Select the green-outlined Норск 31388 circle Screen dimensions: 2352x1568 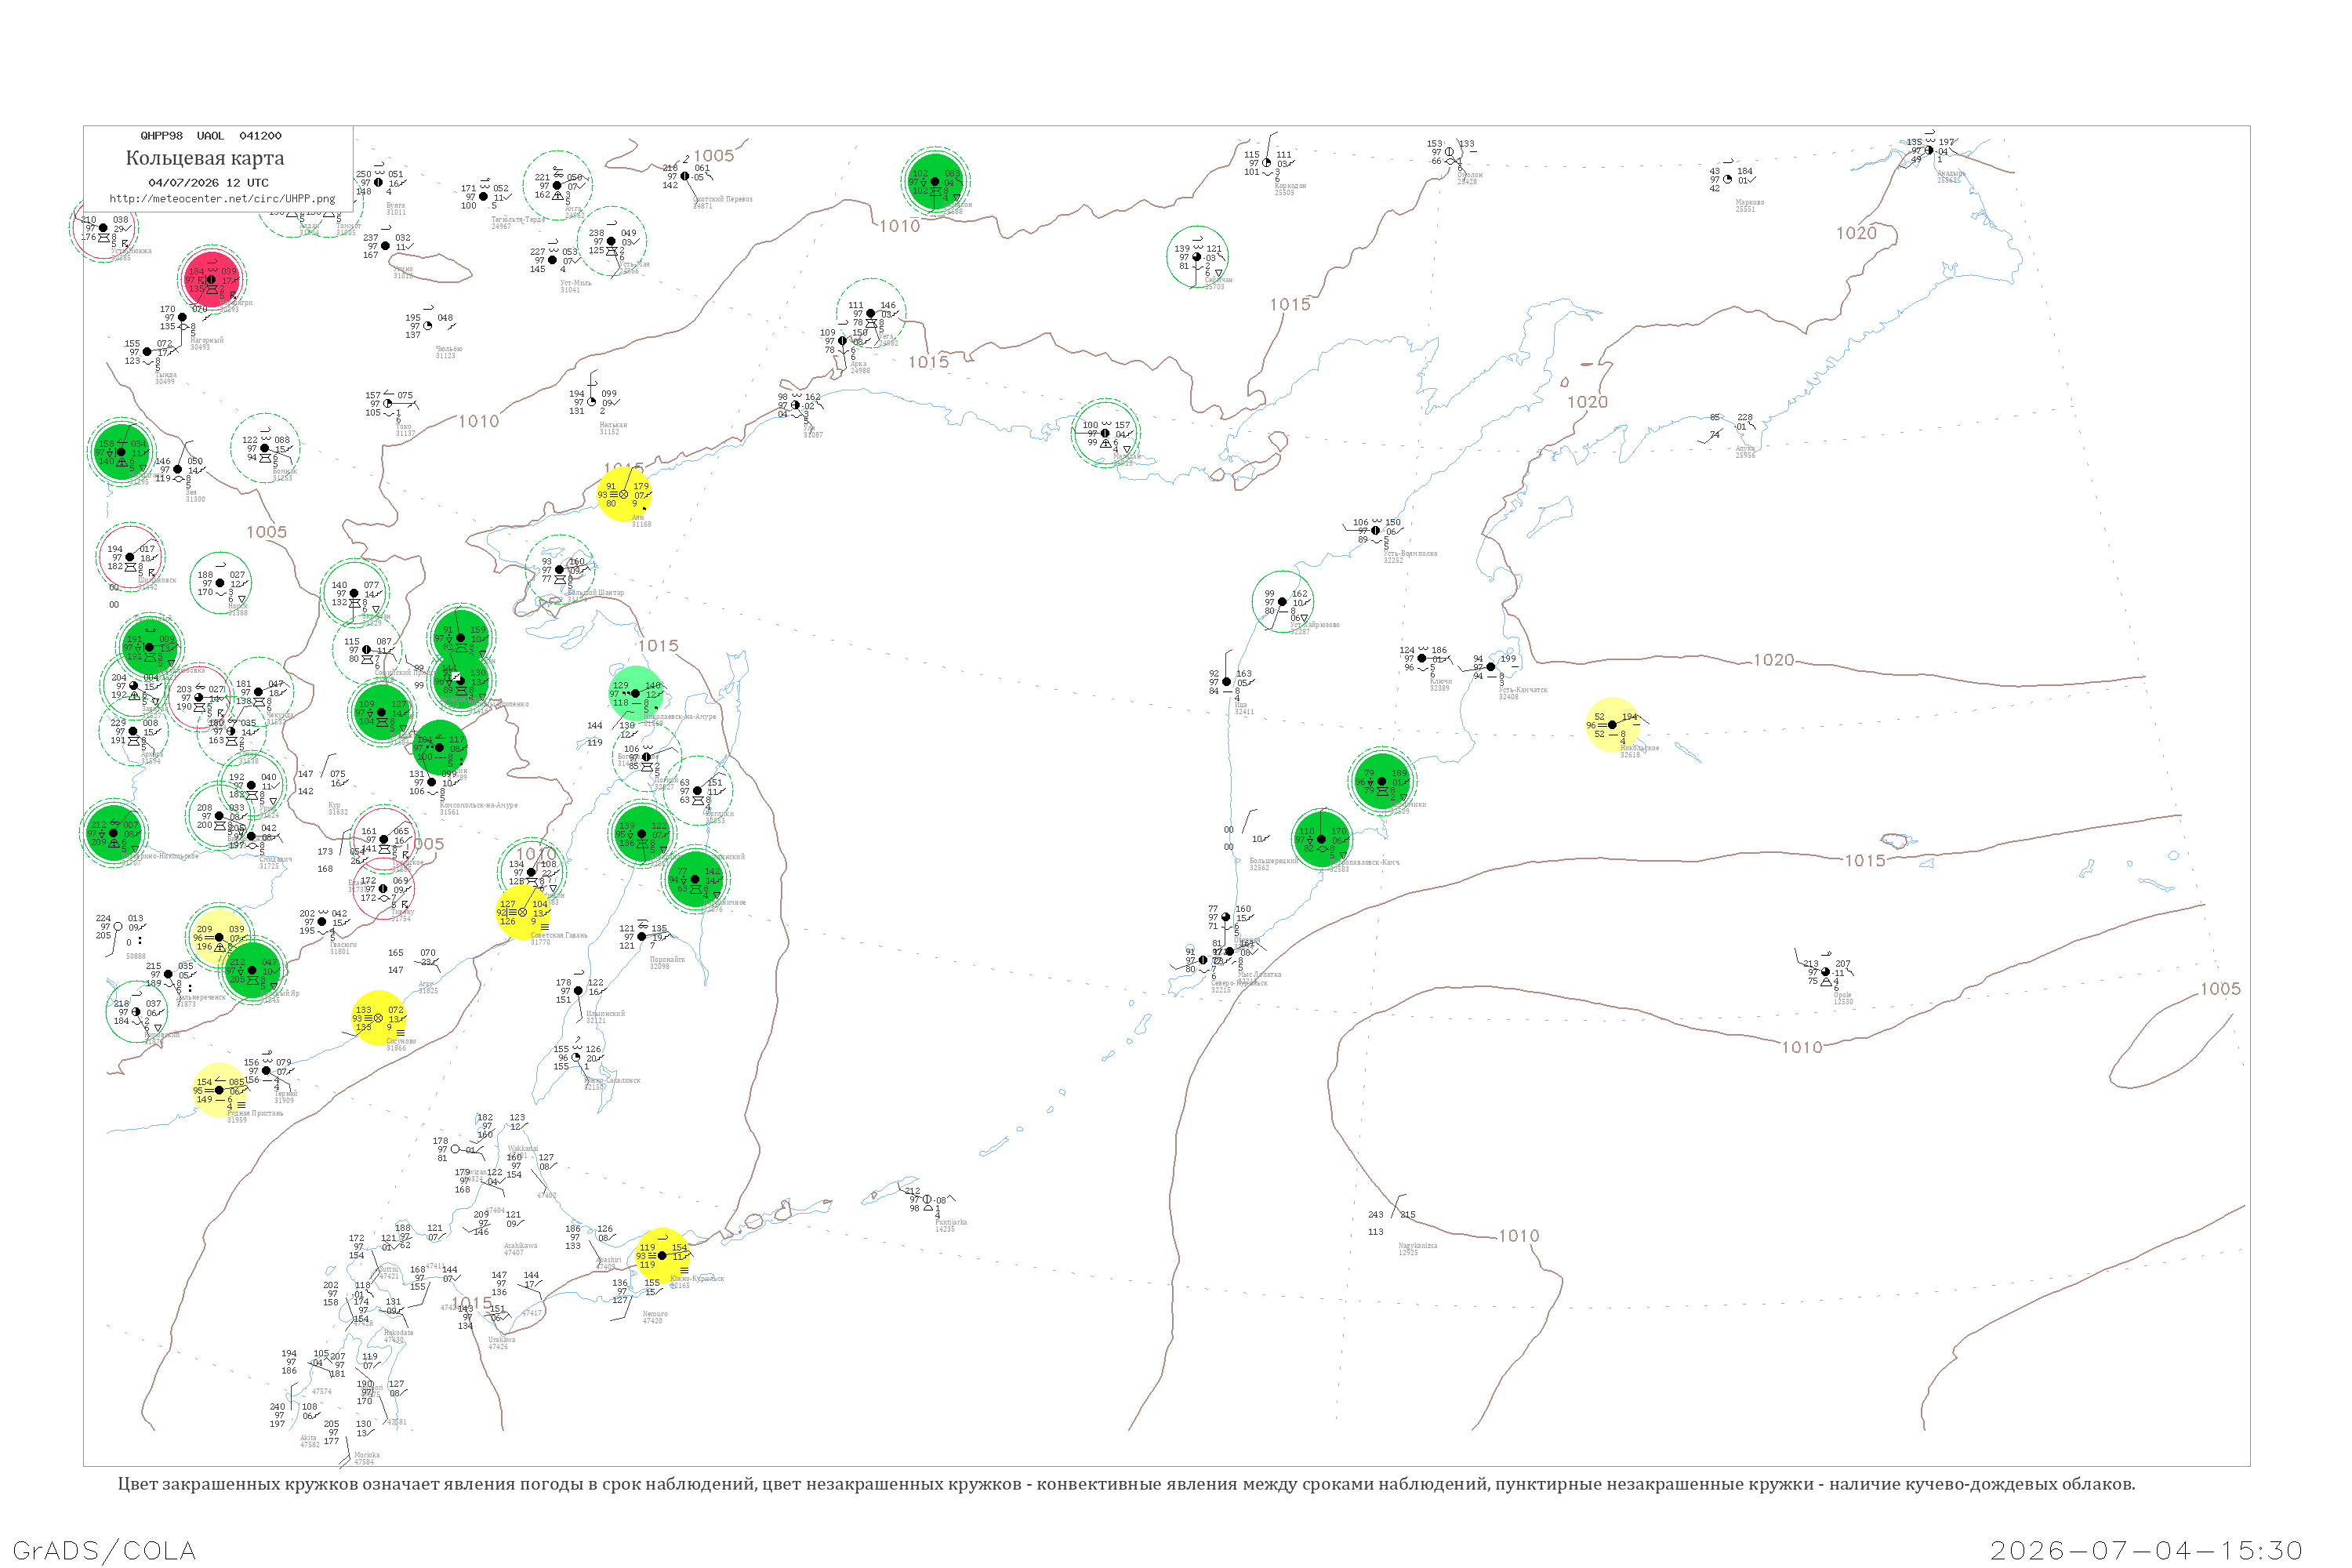[220, 583]
